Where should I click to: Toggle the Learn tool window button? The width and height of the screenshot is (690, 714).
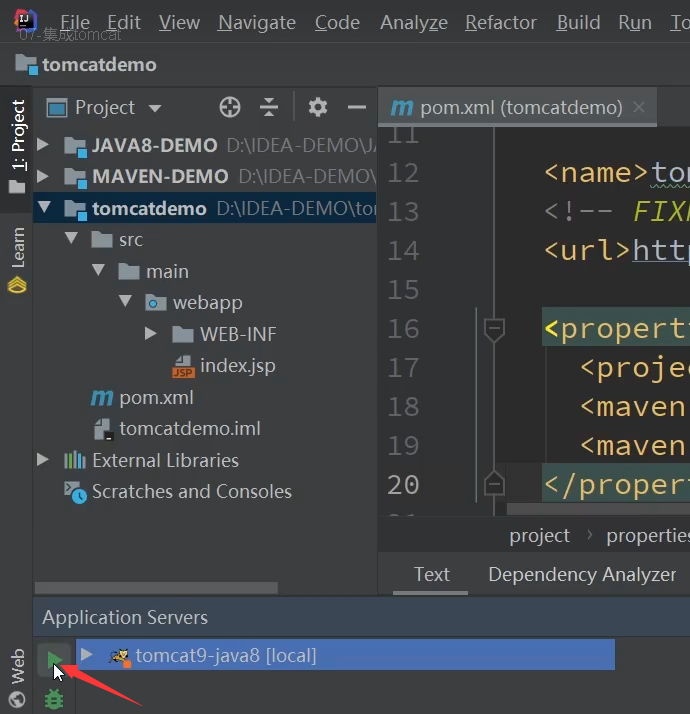(x=17, y=260)
